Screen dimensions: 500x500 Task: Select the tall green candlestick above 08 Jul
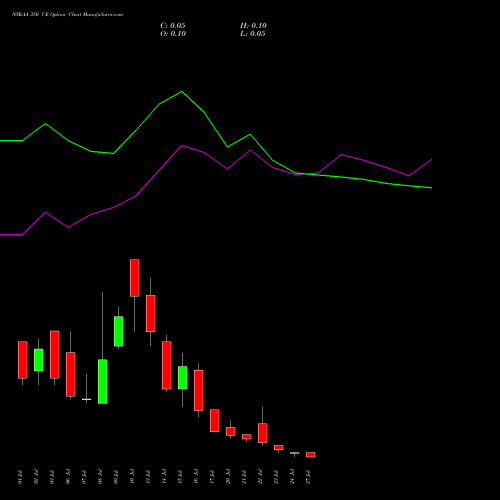103,382
